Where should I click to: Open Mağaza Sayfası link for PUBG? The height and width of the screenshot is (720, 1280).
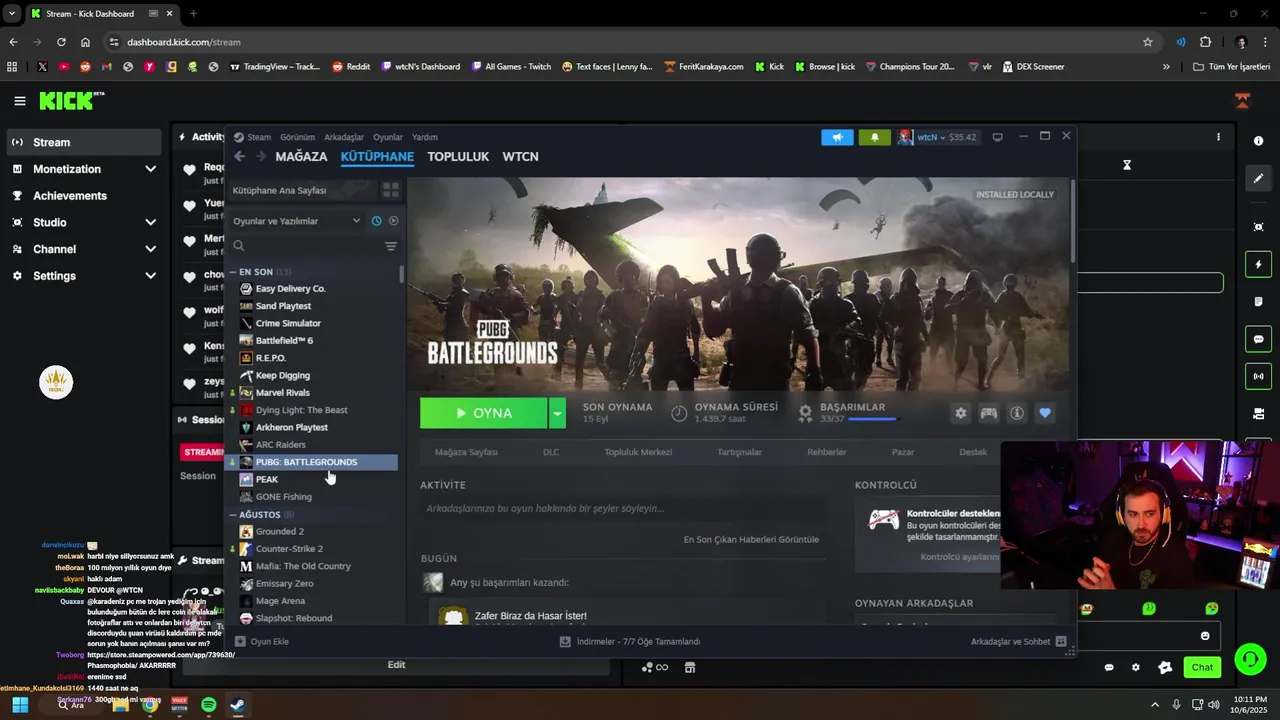466,452
